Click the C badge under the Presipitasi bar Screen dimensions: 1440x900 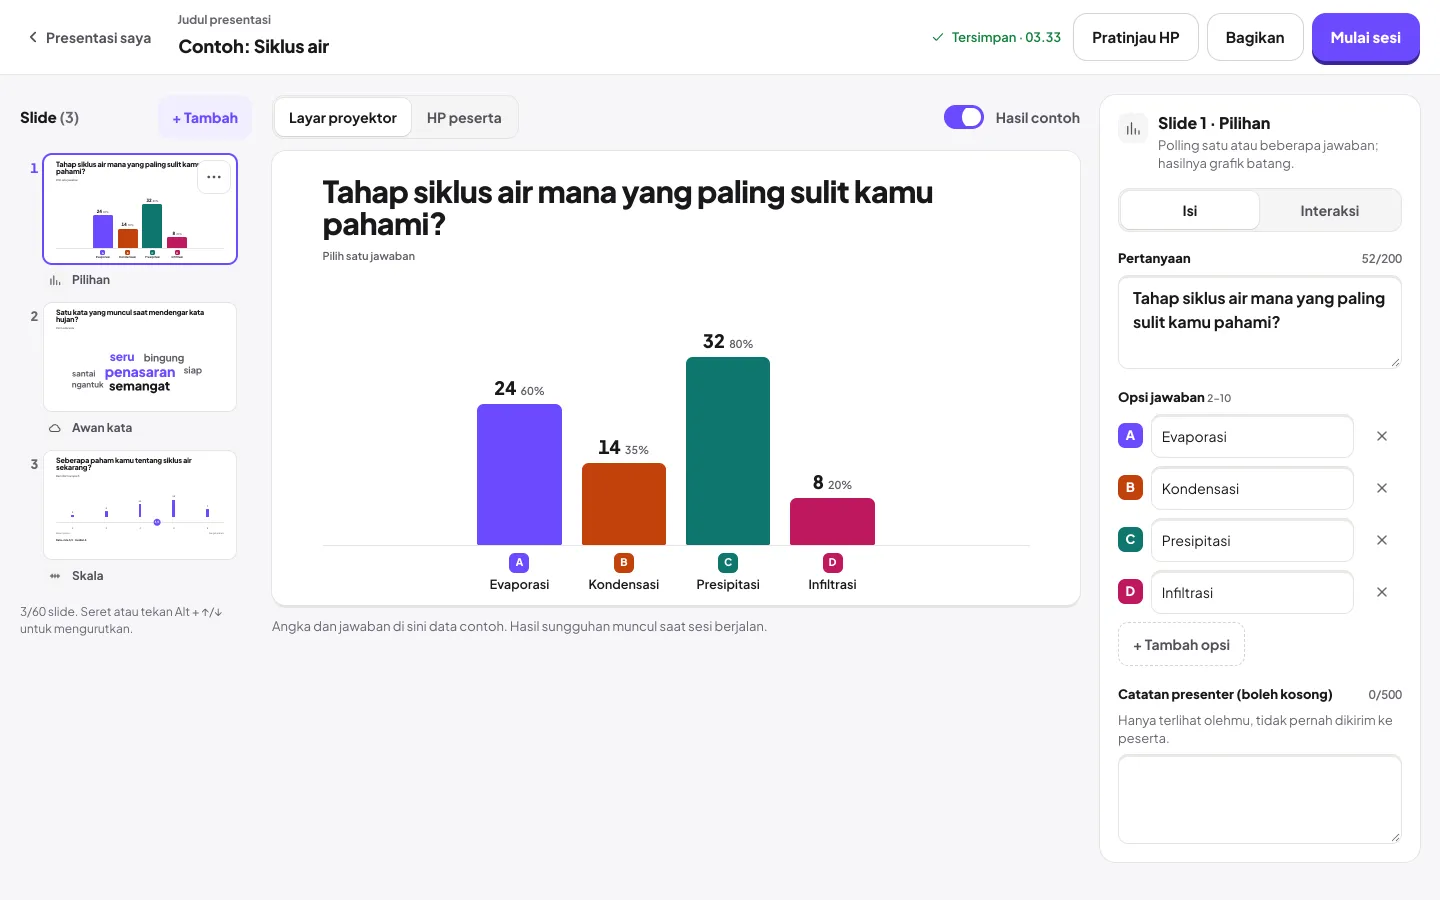click(728, 563)
